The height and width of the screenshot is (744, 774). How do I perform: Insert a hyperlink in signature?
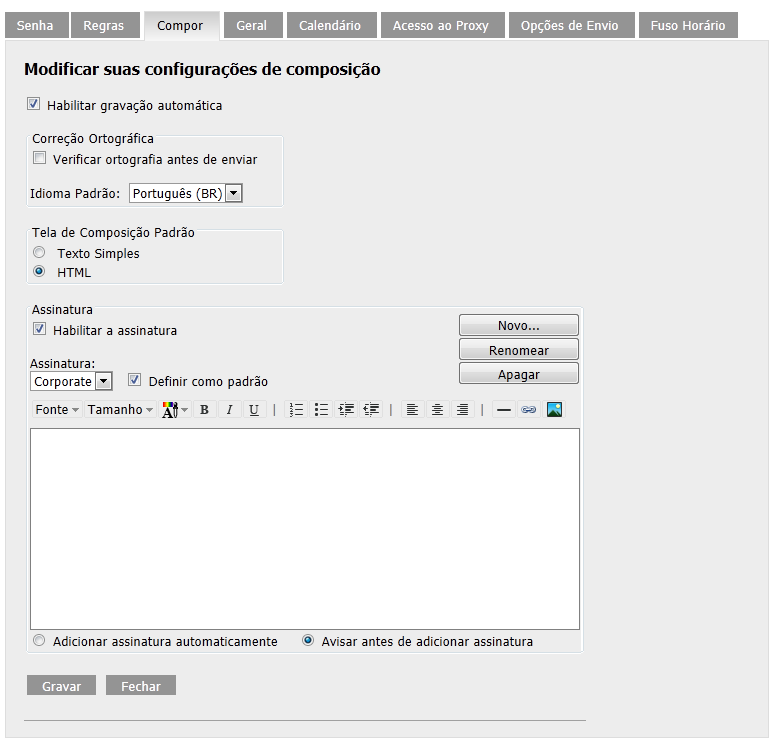click(528, 410)
